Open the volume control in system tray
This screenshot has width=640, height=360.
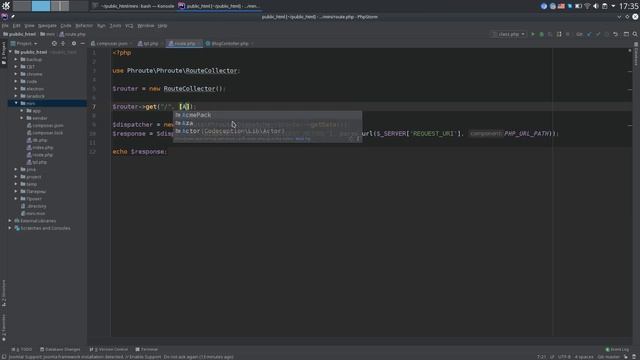[x=596, y=6]
